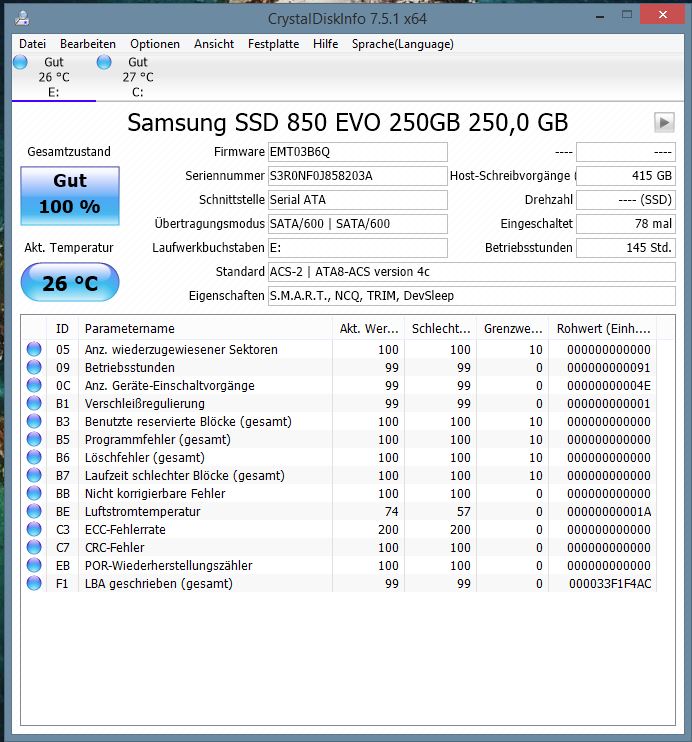This screenshot has width=692, height=742.
Task: Click status orb for ID B7 row
Action: [x=34, y=475]
